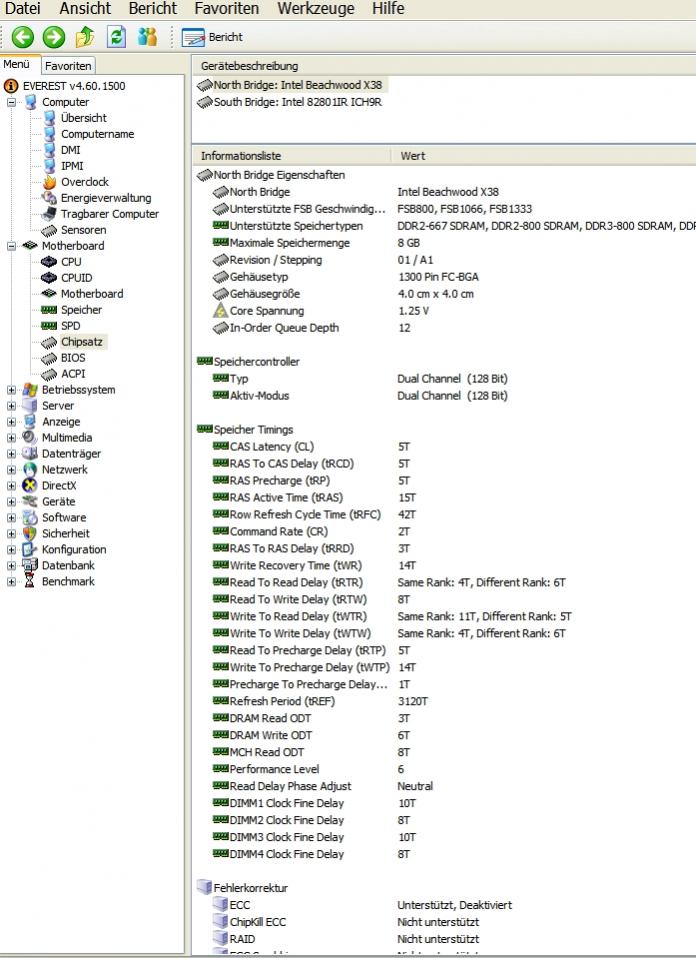Expand the Betriebssystem tree node
696x958 pixels.
11,389
